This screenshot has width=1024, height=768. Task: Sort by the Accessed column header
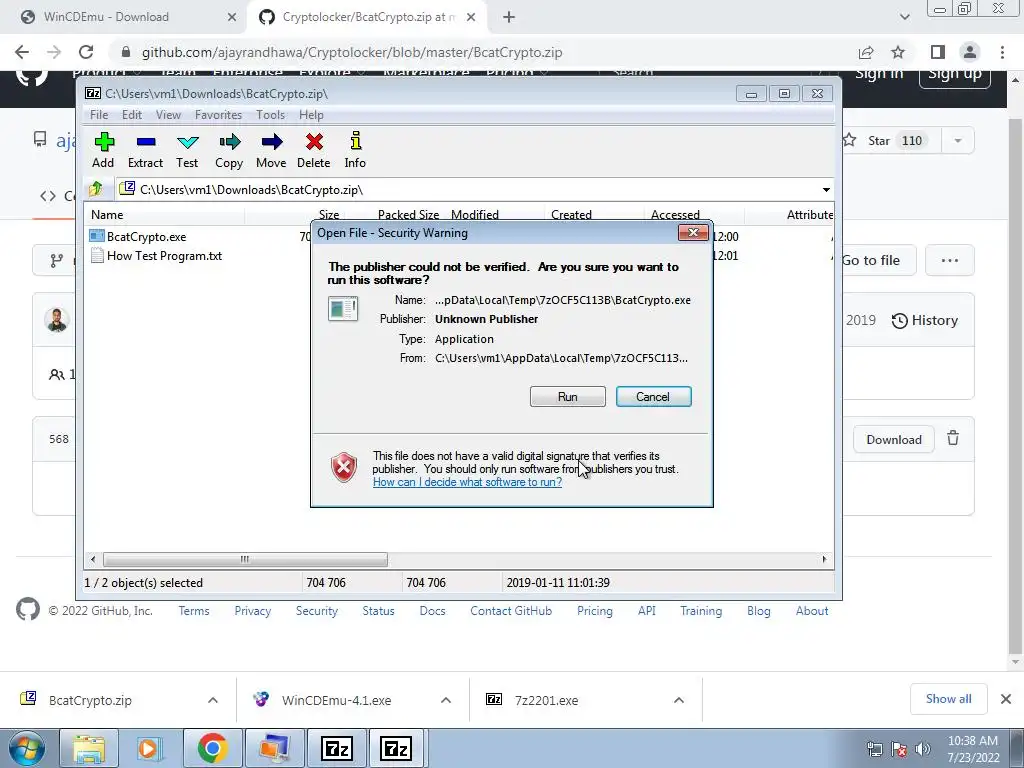pos(675,215)
